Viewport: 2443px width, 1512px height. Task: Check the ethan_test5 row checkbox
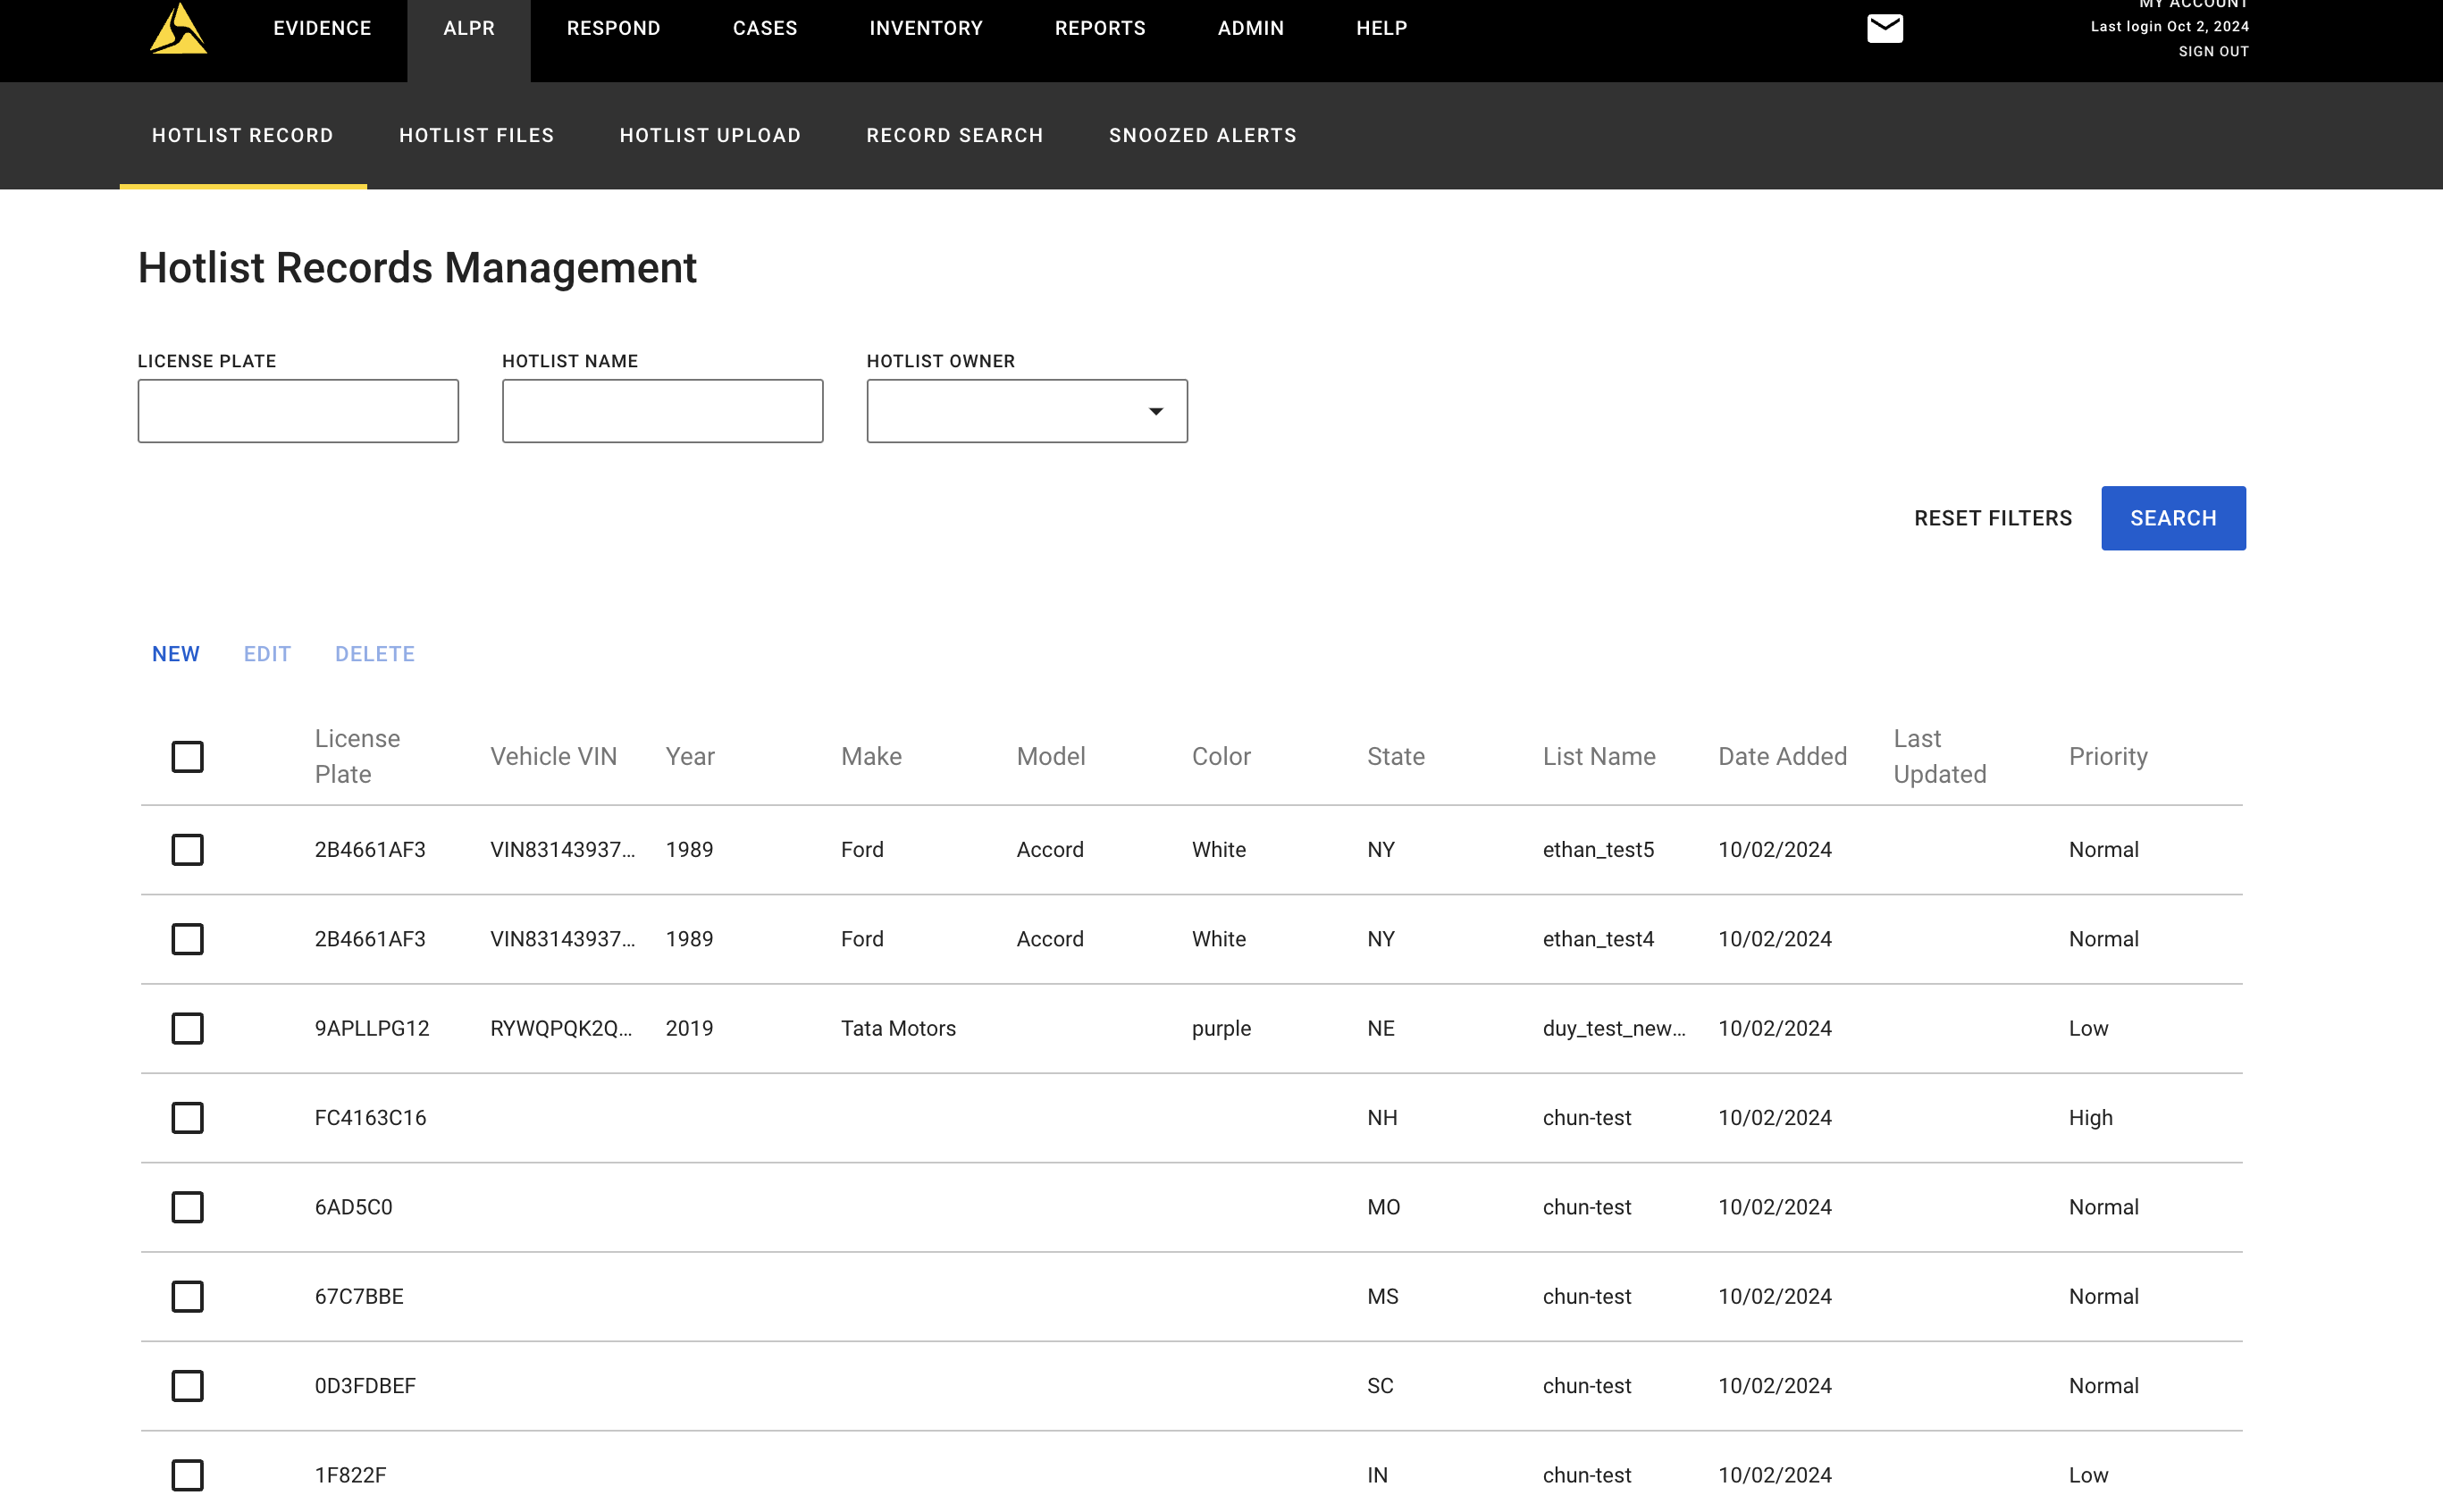[187, 850]
